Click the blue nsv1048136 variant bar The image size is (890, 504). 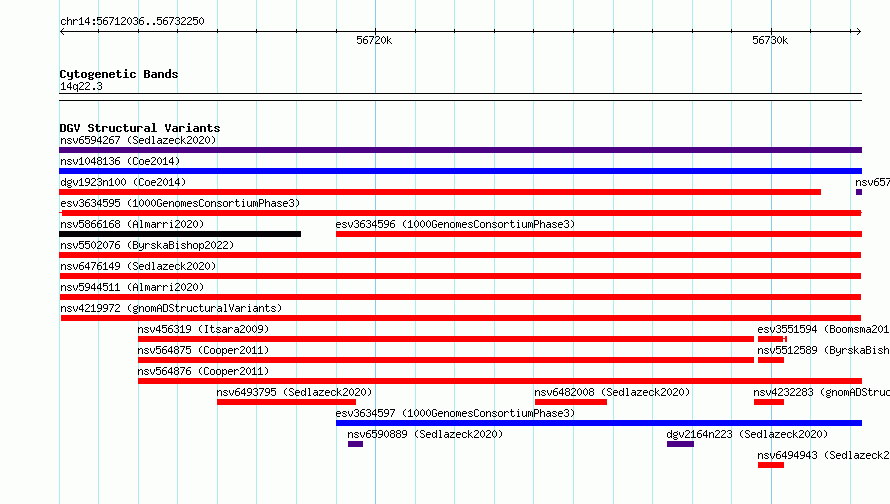460,171
